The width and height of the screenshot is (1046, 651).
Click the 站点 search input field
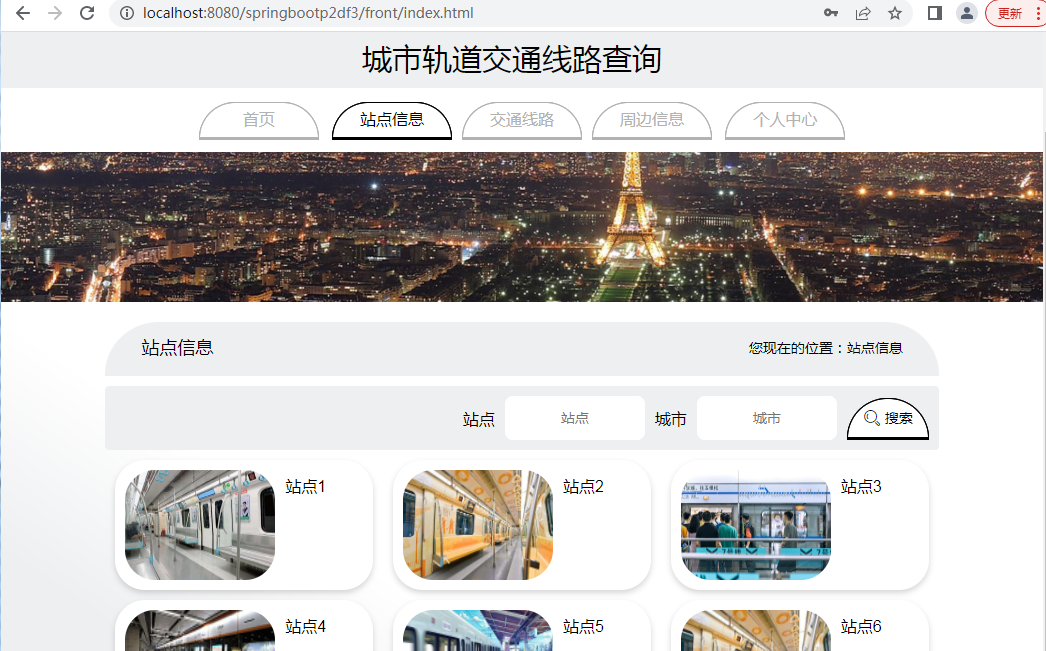click(x=574, y=418)
